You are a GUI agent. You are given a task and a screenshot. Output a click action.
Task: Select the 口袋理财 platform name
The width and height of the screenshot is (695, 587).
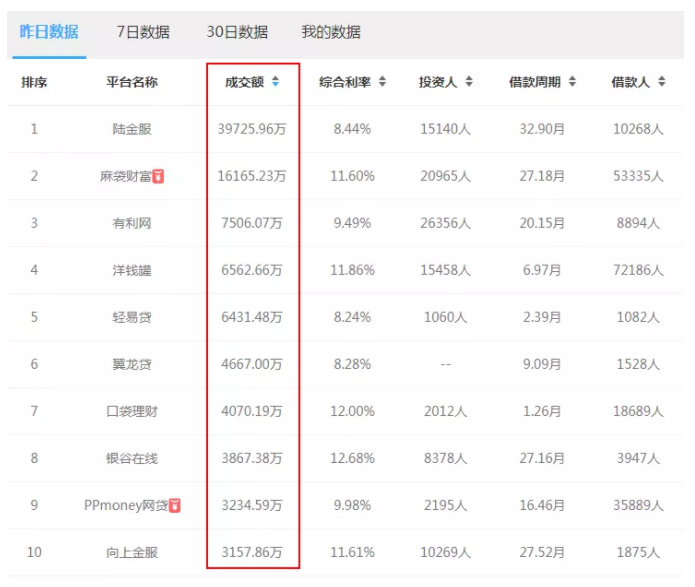[132, 411]
